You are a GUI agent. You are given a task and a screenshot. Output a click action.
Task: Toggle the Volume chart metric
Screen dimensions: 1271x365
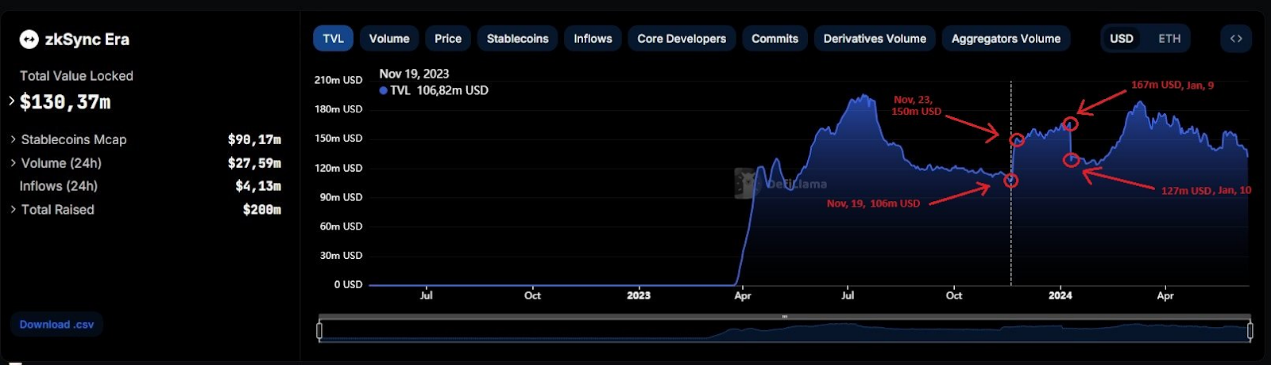pyautogui.click(x=389, y=39)
